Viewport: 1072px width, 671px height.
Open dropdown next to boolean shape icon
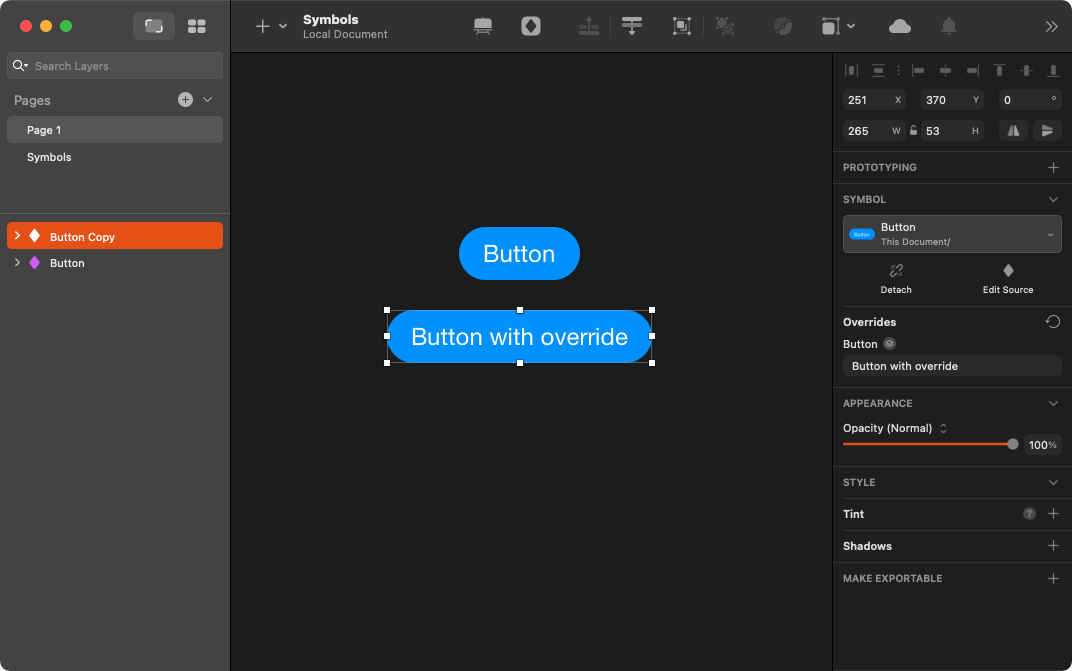pos(851,26)
